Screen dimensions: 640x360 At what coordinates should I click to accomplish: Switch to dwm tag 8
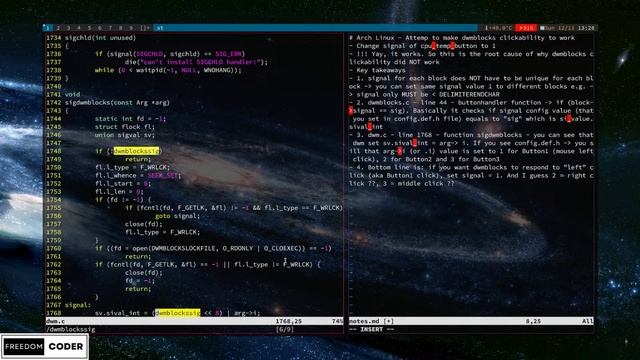[120, 28]
